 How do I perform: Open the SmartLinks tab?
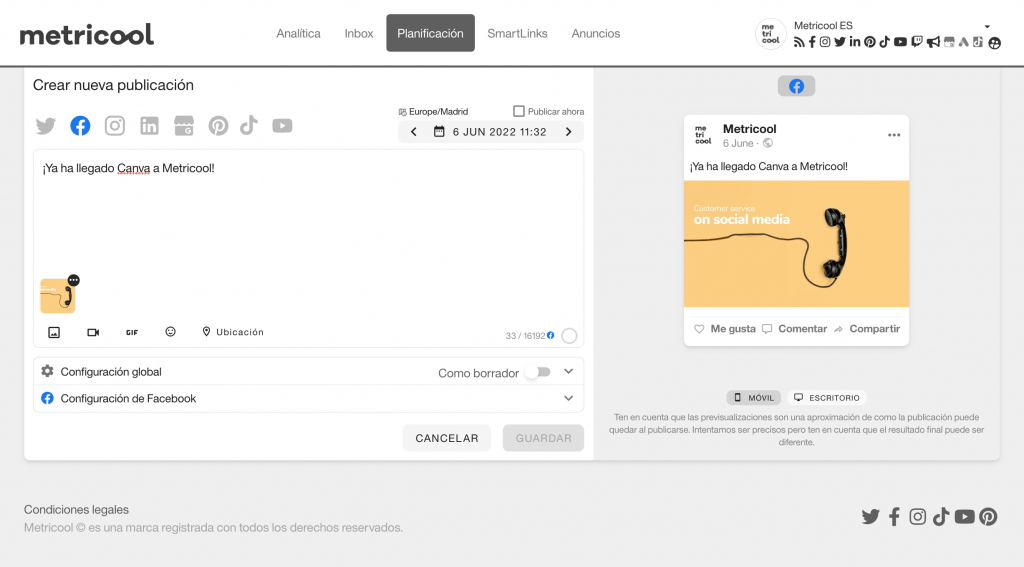click(x=517, y=33)
